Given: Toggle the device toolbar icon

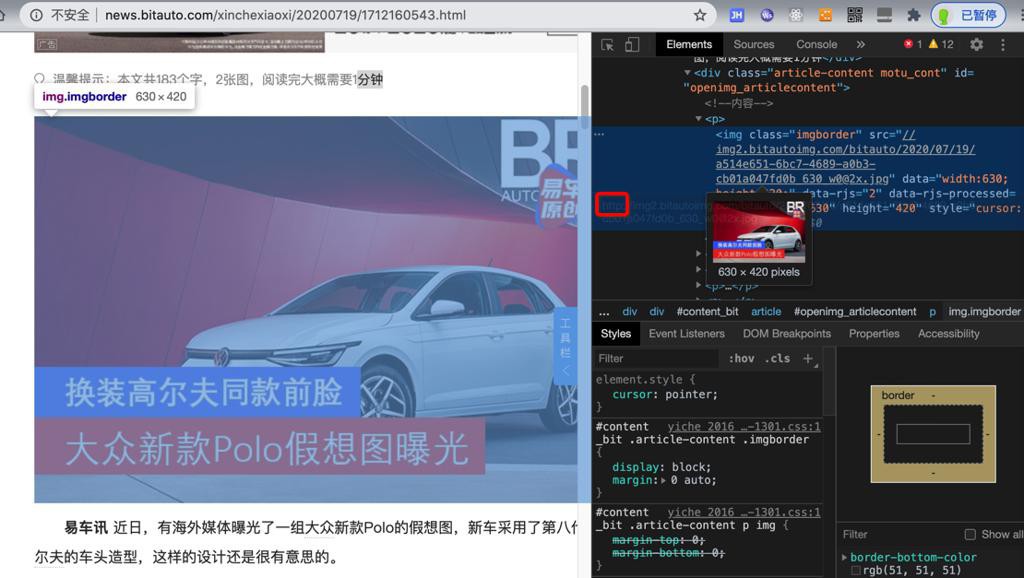Looking at the screenshot, I should point(632,44).
